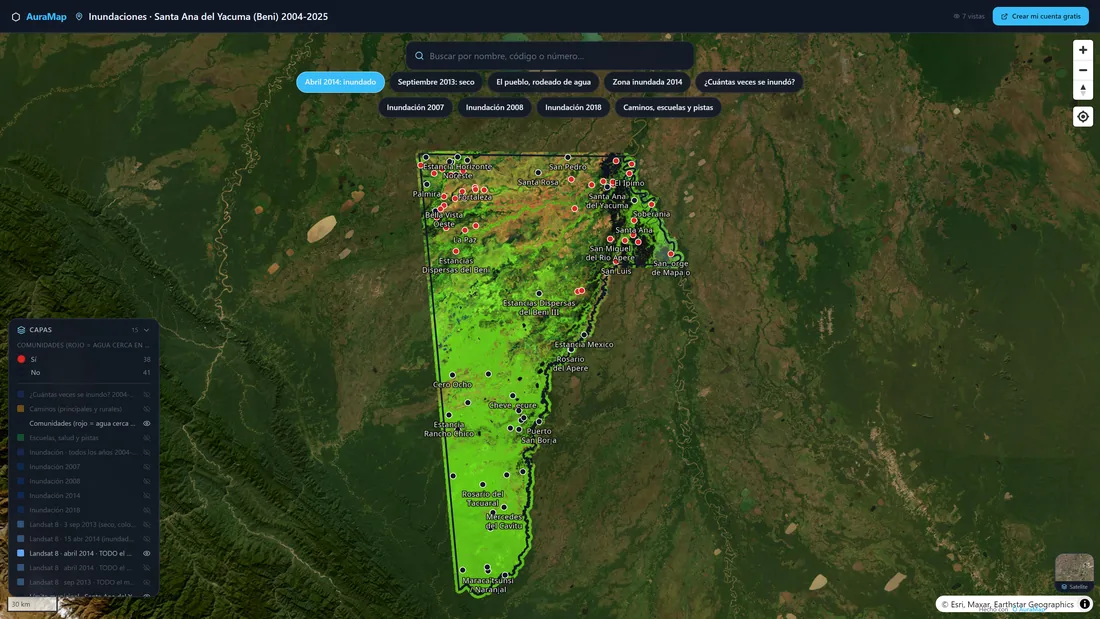Toggle visibility of the Inundación 2008 layer
The height and width of the screenshot is (619, 1100).
click(147, 481)
